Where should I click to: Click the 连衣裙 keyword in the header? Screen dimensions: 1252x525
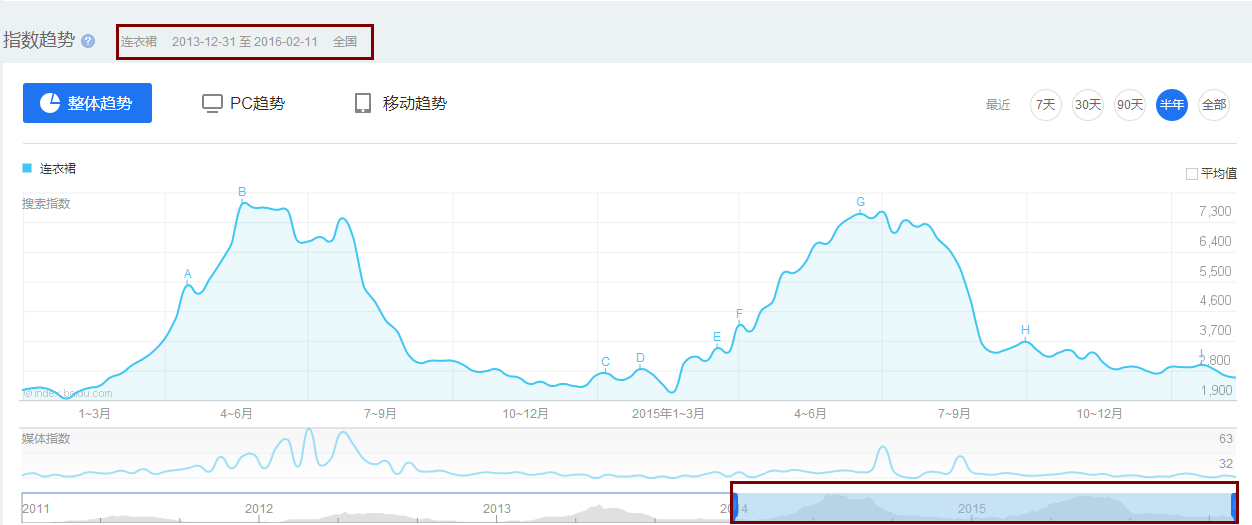tap(139, 42)
